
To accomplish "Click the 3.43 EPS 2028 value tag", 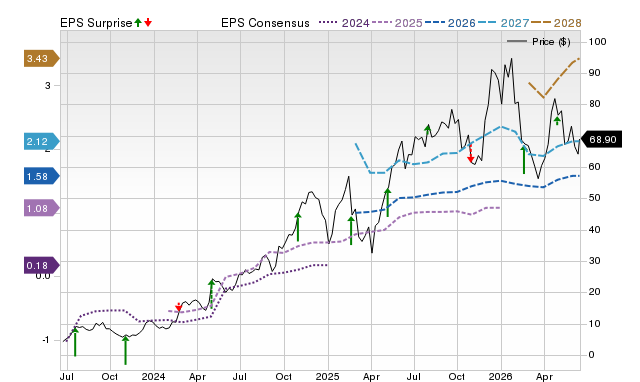I will click(41, 58).
